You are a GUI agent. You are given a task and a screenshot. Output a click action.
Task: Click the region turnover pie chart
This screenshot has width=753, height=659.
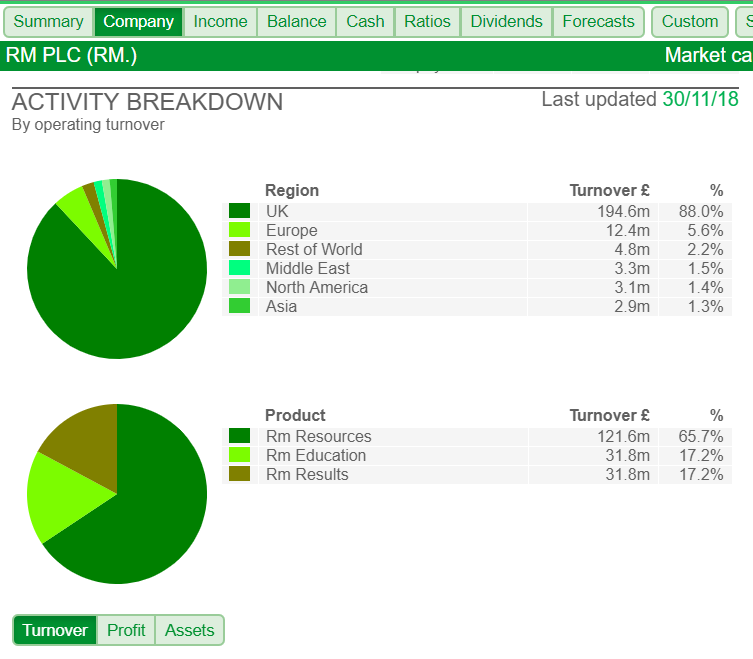pos(117,269)
